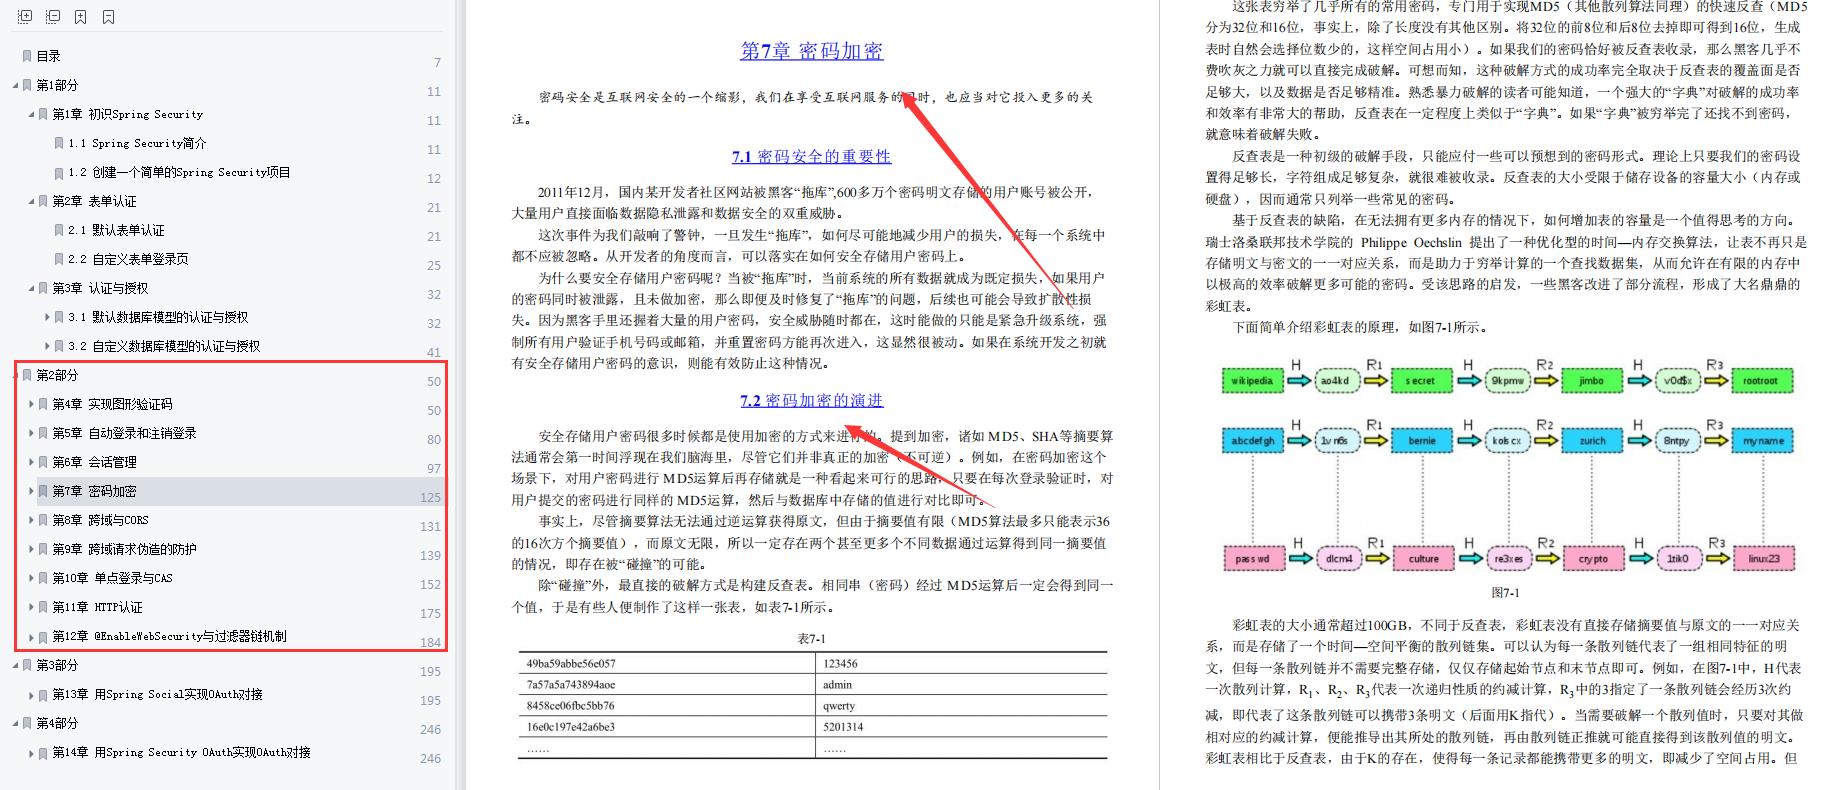Click the bookmark icon beside 第2章 表单认证
This screenshot has height=790, width=1823.
43,201
